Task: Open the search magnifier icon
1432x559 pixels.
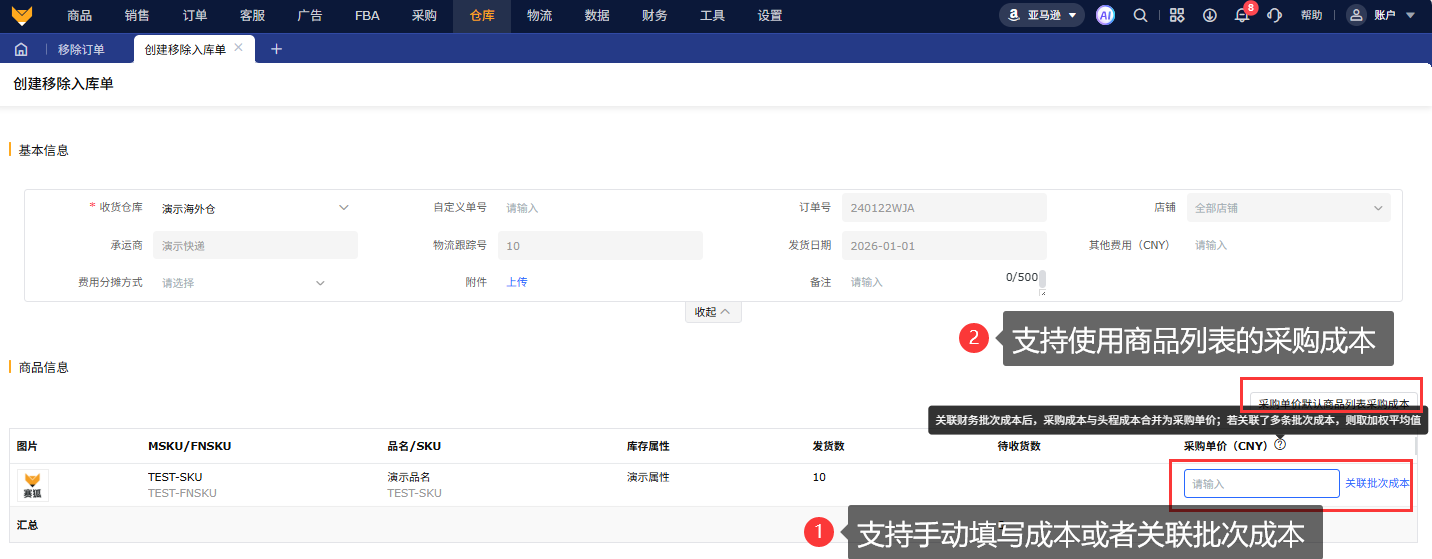Action: (1140, 15)
